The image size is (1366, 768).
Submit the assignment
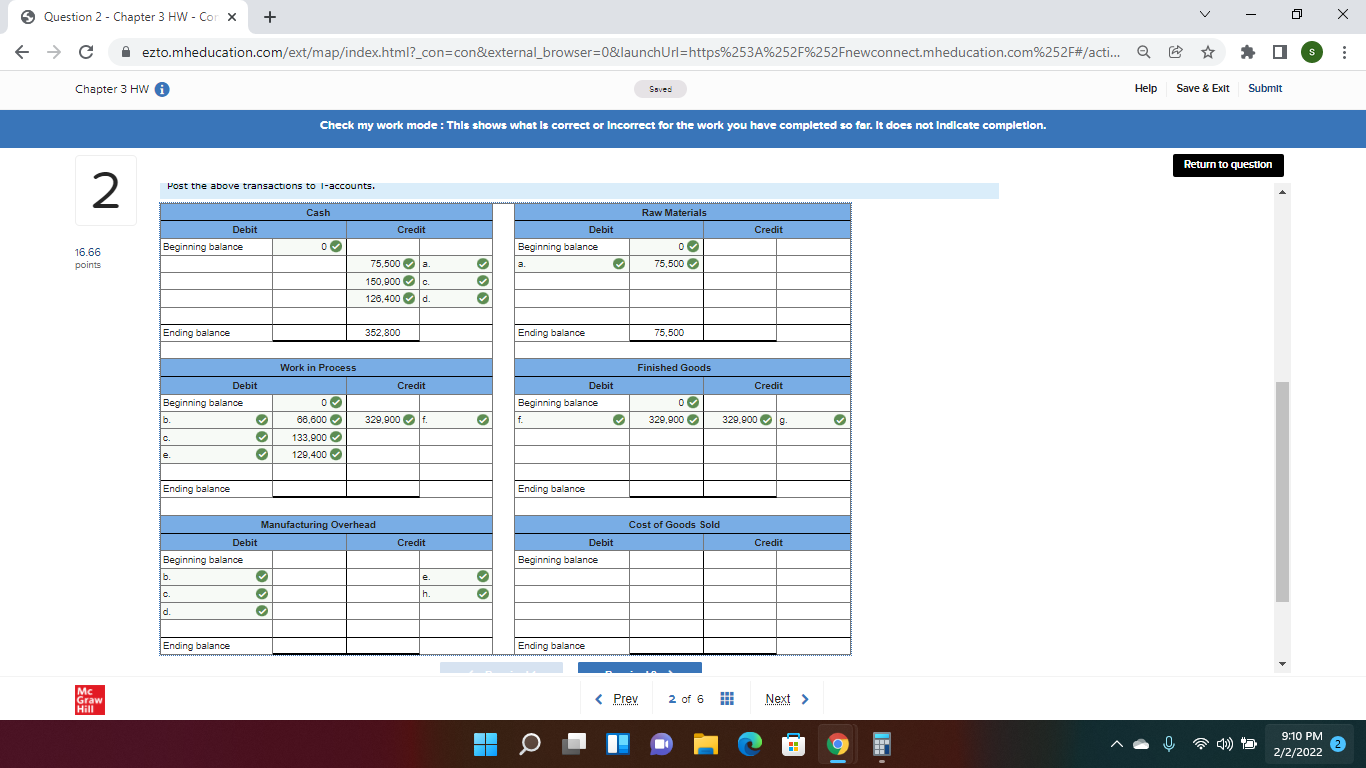(x=1265, y=88)
